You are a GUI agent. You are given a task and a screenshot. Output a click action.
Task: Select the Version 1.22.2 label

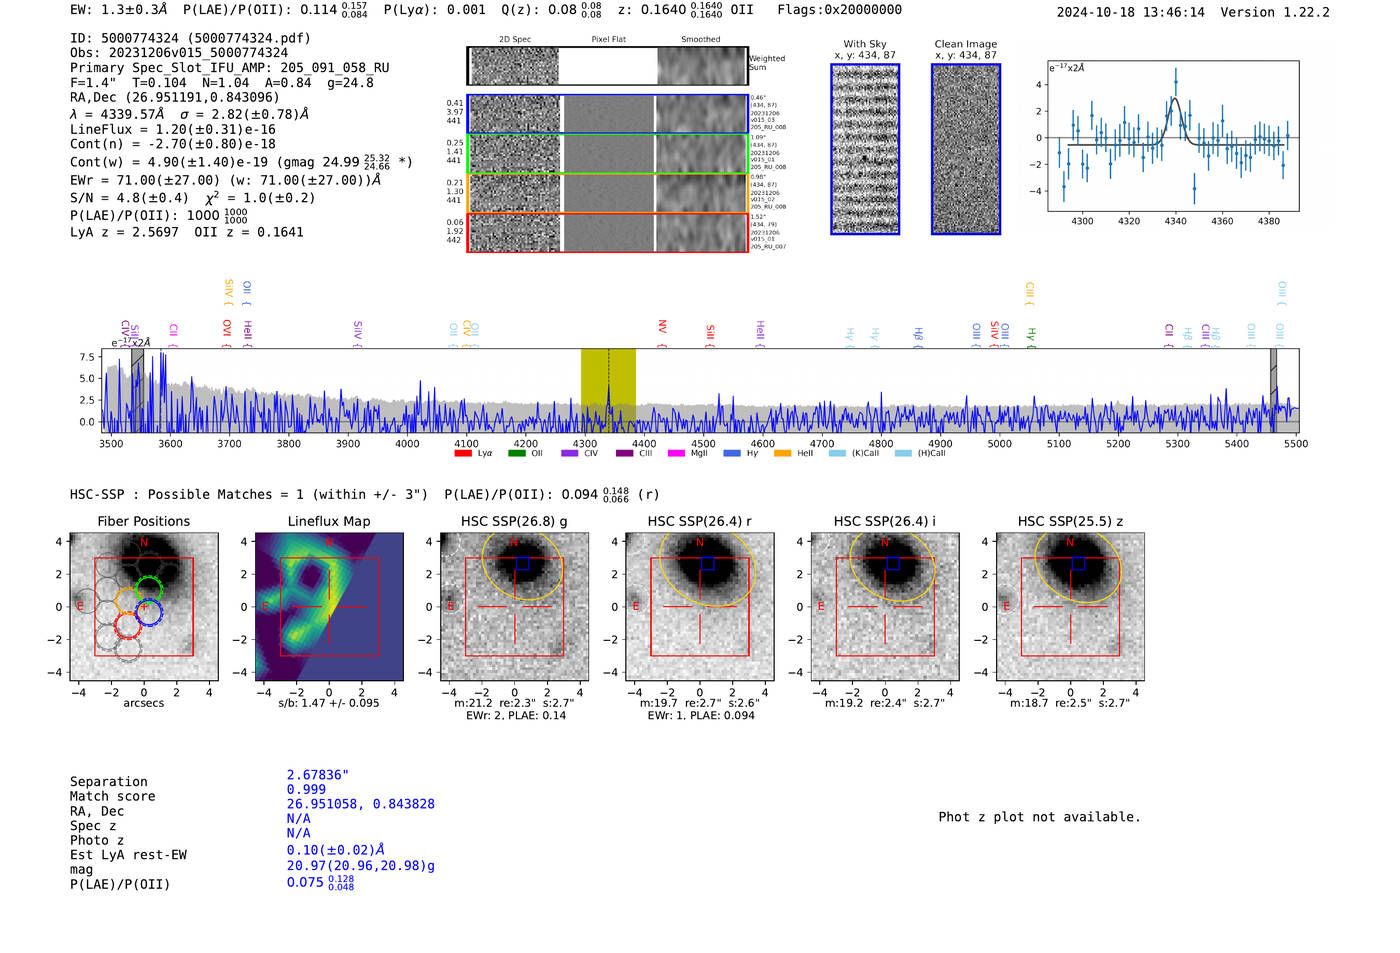[x=1275, y=12]
